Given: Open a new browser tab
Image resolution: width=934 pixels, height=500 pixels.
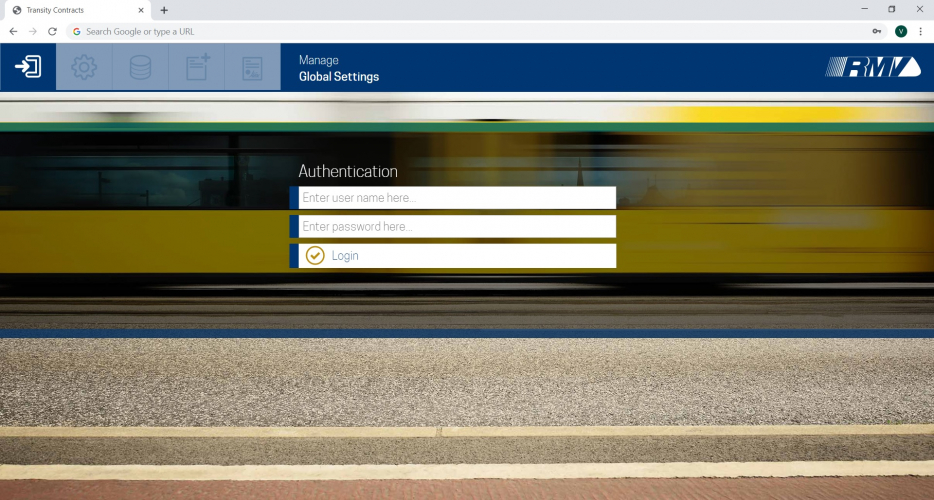Looking at the screenshot, I should coord(164,10).
